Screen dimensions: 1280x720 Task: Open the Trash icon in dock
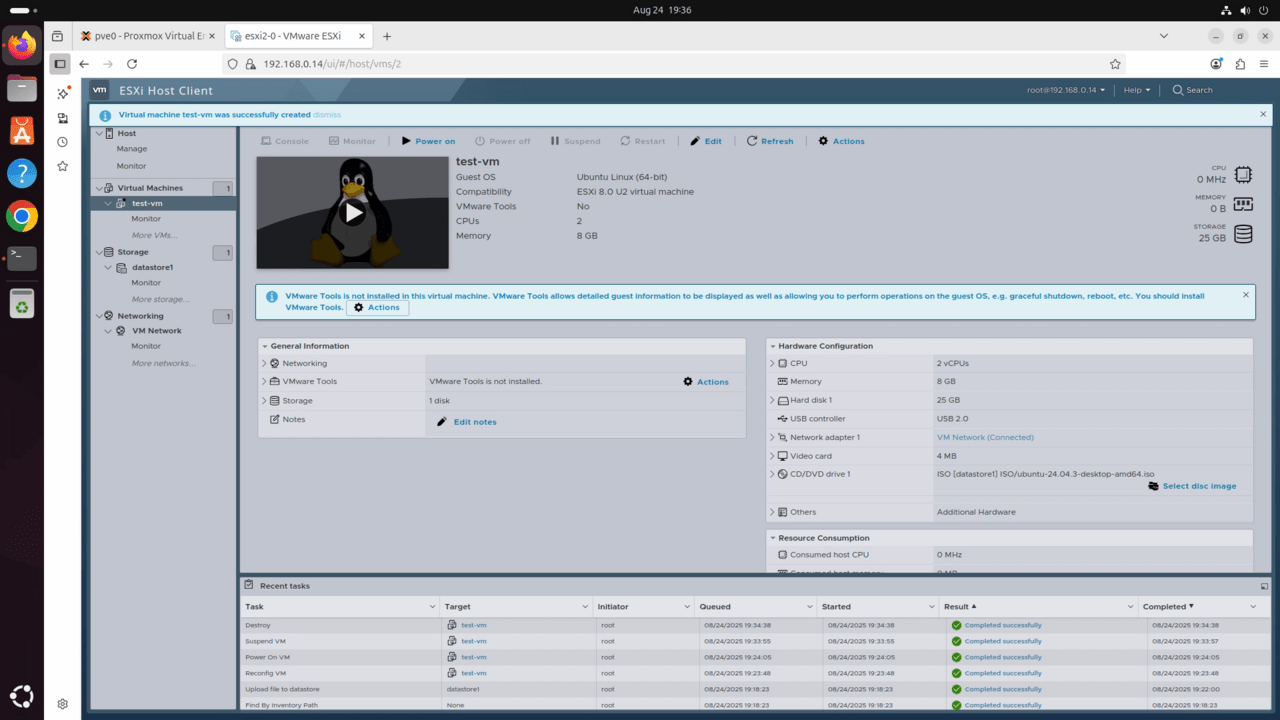coord(22,303)
